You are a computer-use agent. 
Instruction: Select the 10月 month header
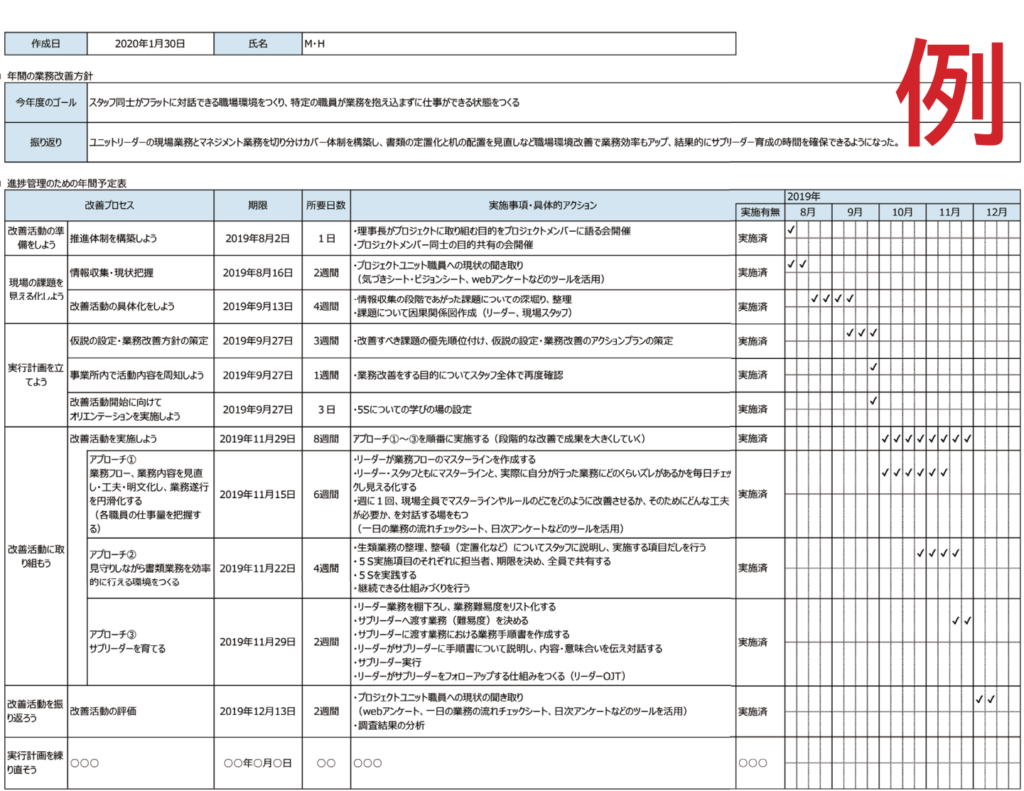[x=902, y=212]
